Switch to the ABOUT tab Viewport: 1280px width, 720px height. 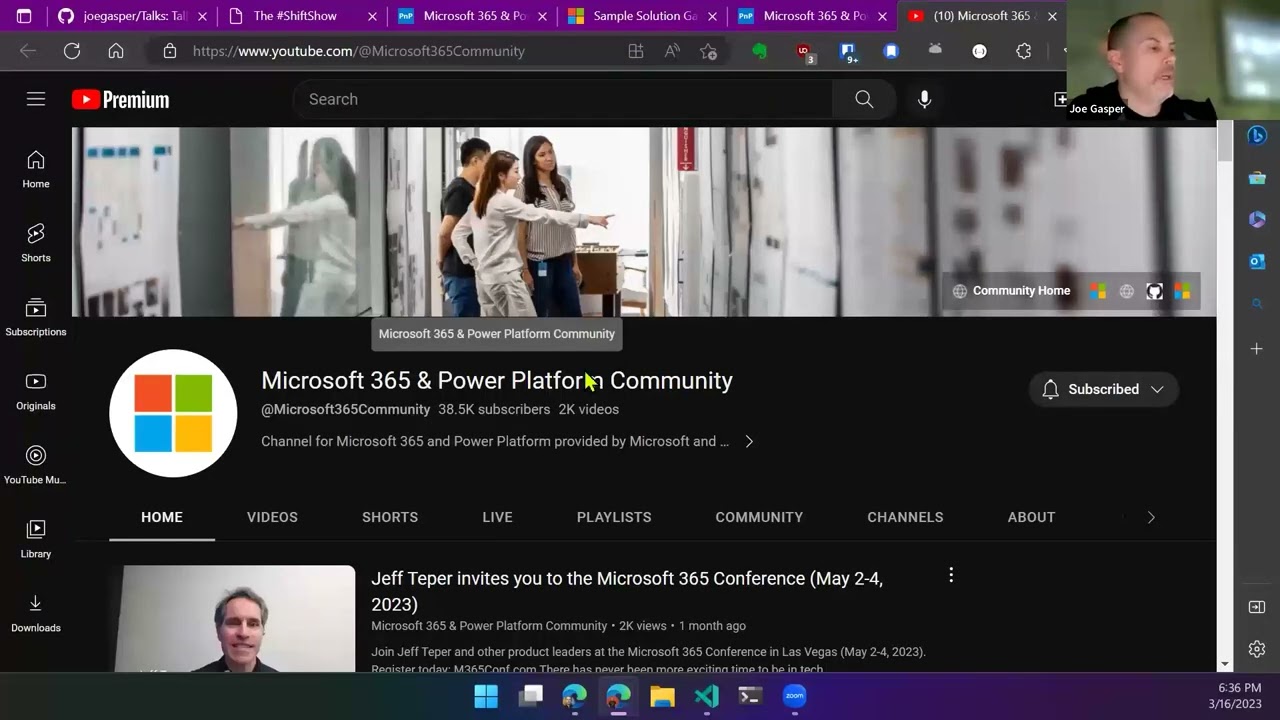click(x=1031, y=517)
